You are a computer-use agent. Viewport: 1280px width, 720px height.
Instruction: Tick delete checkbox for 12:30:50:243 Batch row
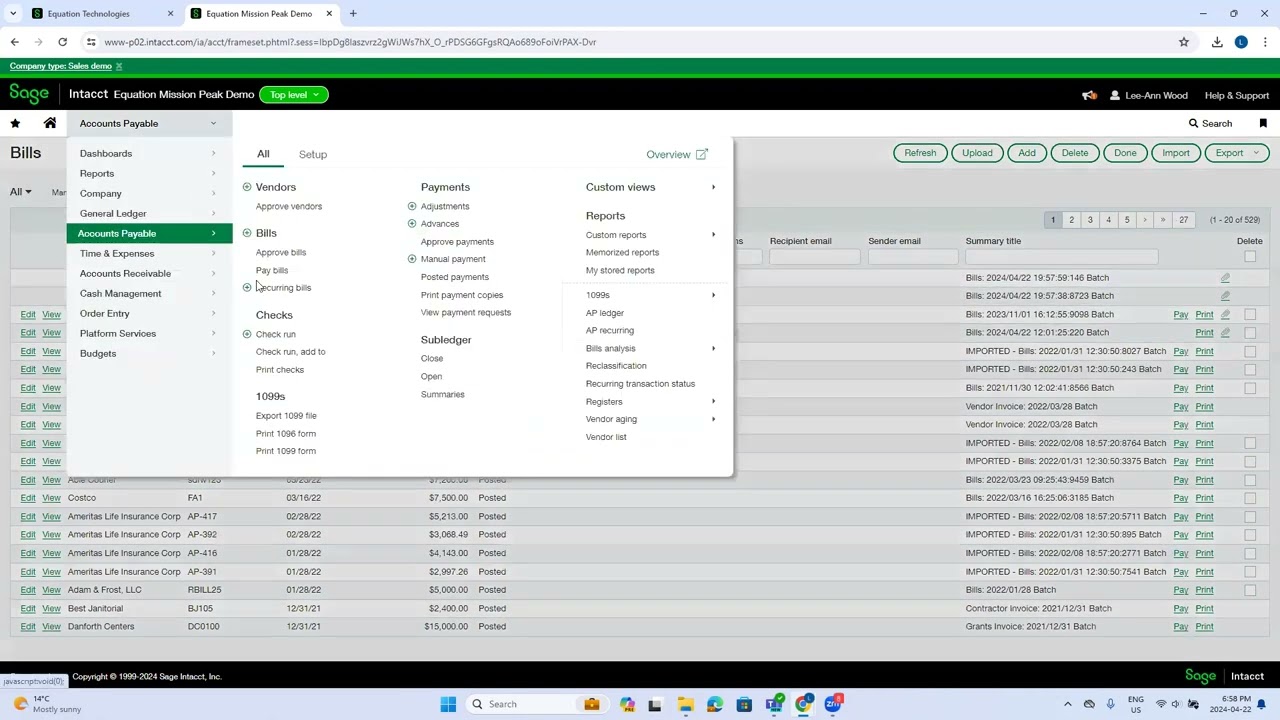coord(1250,369)
